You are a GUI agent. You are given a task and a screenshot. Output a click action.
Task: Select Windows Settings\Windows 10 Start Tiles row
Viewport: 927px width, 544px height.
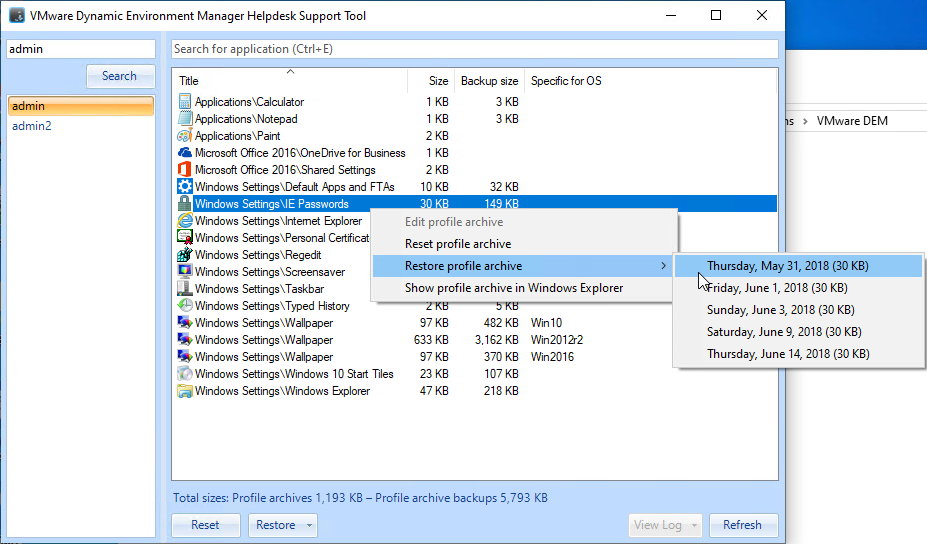point(294,374)
